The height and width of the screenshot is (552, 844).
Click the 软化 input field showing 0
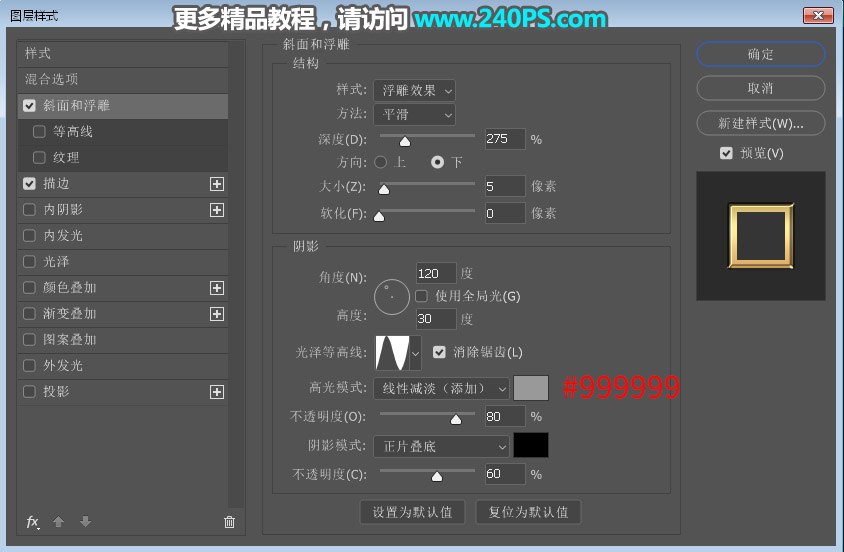[x=505, y=213]
